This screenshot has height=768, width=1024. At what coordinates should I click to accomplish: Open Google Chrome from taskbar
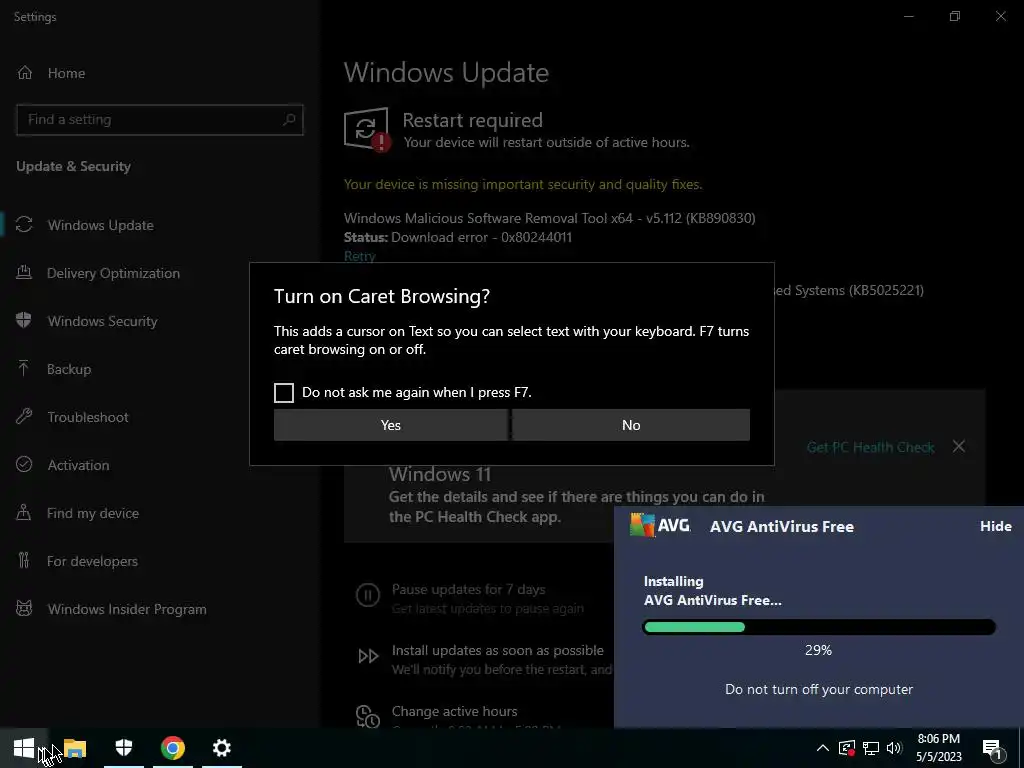[x=172, y=748]
